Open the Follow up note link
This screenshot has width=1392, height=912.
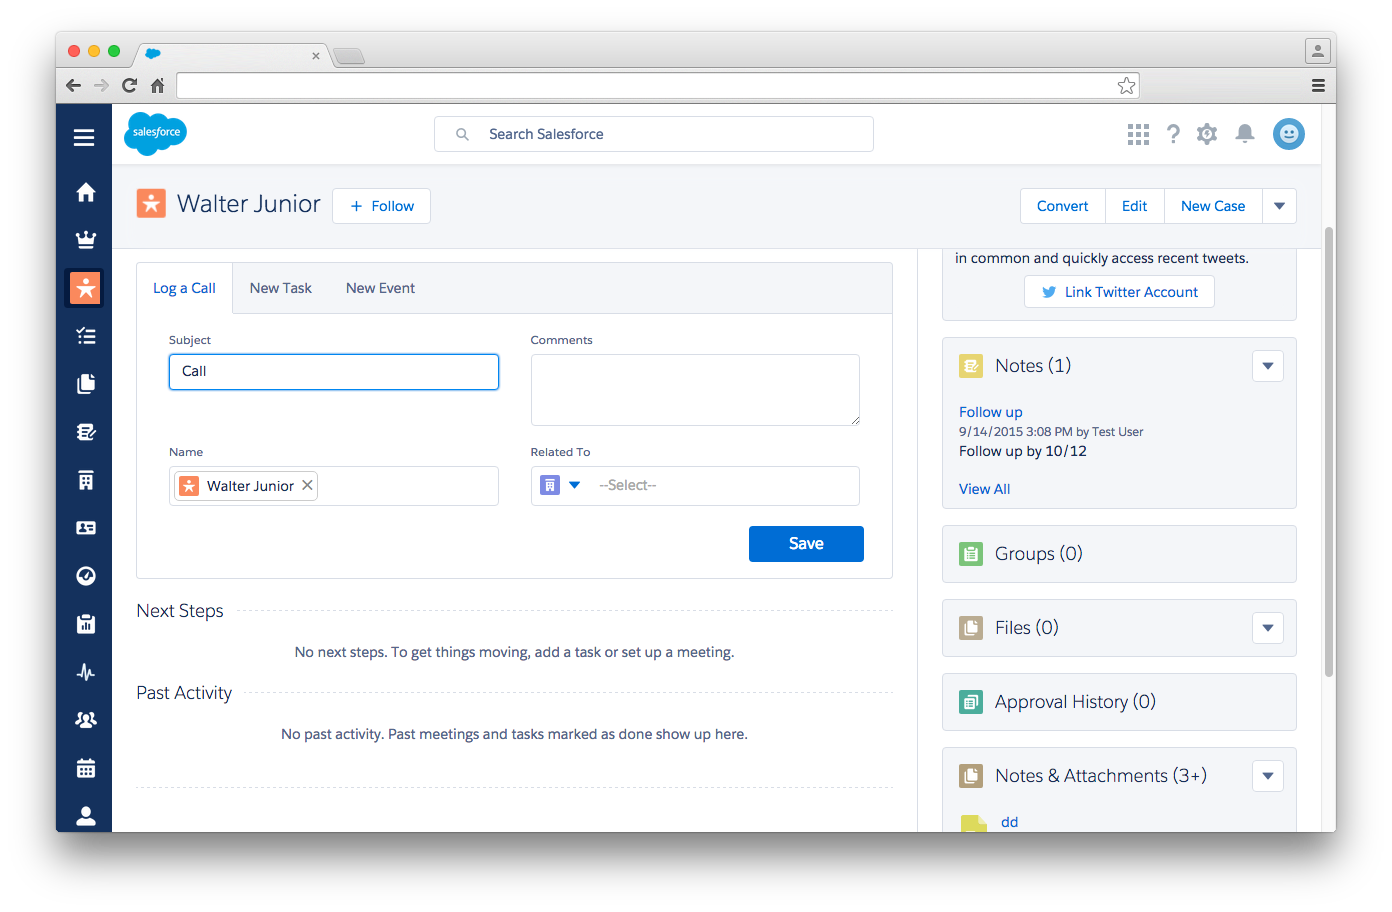pos(990,412)
